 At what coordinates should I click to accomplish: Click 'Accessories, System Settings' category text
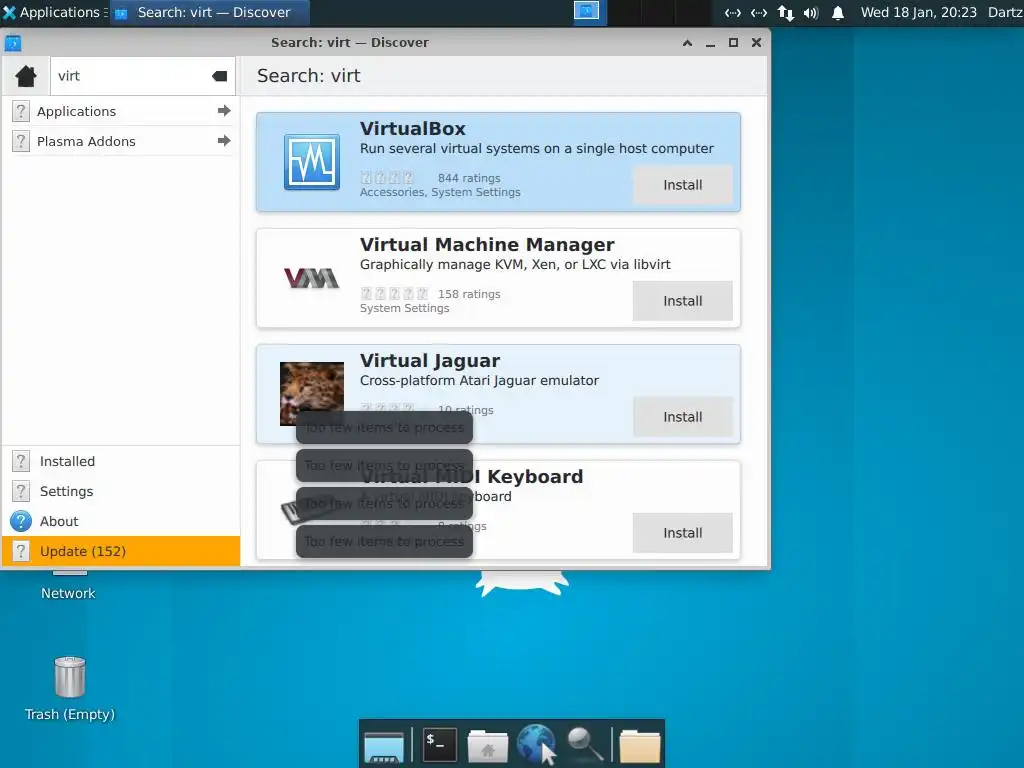click(440, 193)
